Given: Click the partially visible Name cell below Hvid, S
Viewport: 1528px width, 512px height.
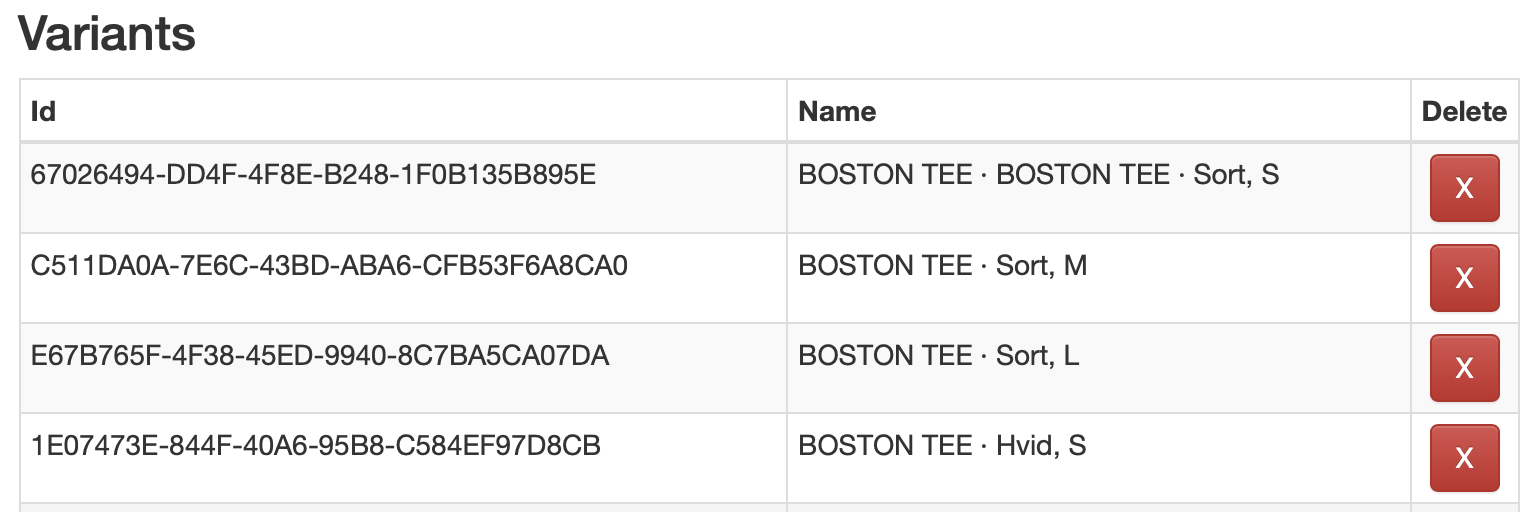Looking at the screenshot, I should coord(1098,507).
